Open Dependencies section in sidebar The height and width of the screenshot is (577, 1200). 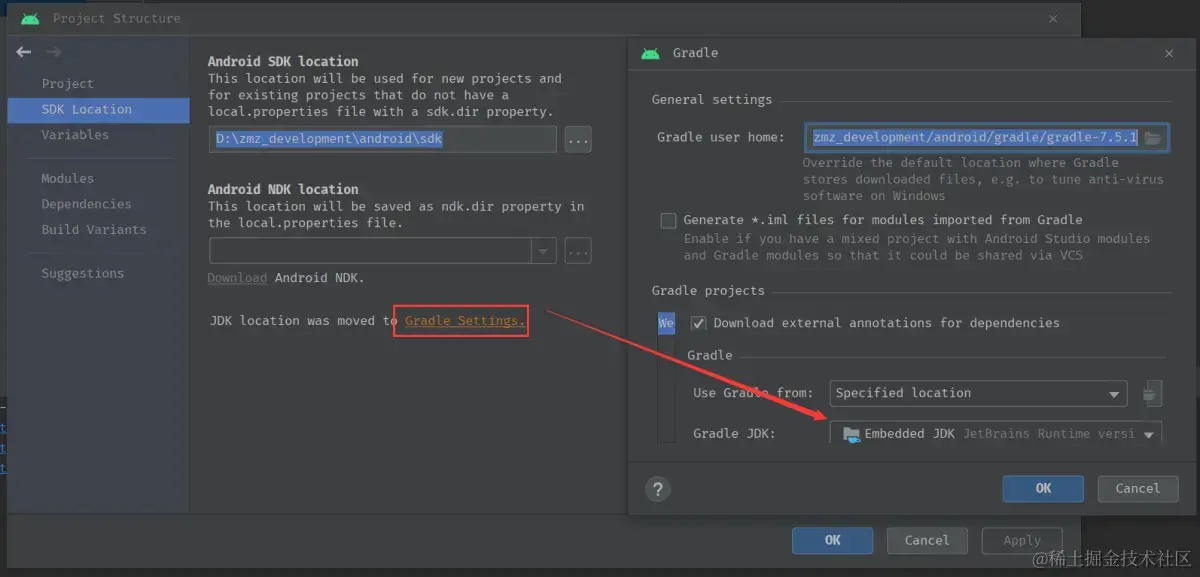[86, 204]
